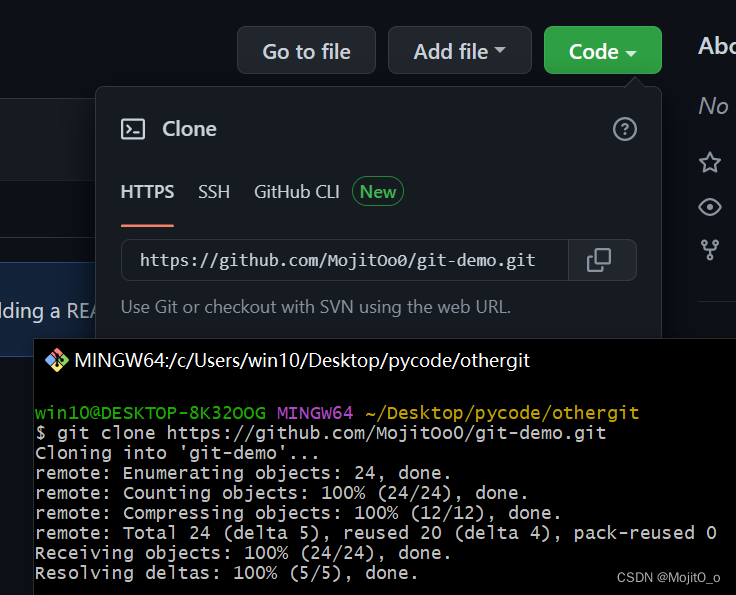Click the MINGW64 othergit window title
Image resolution: width=736 pixels, height=595 pixels.
(x=302, y=360)
